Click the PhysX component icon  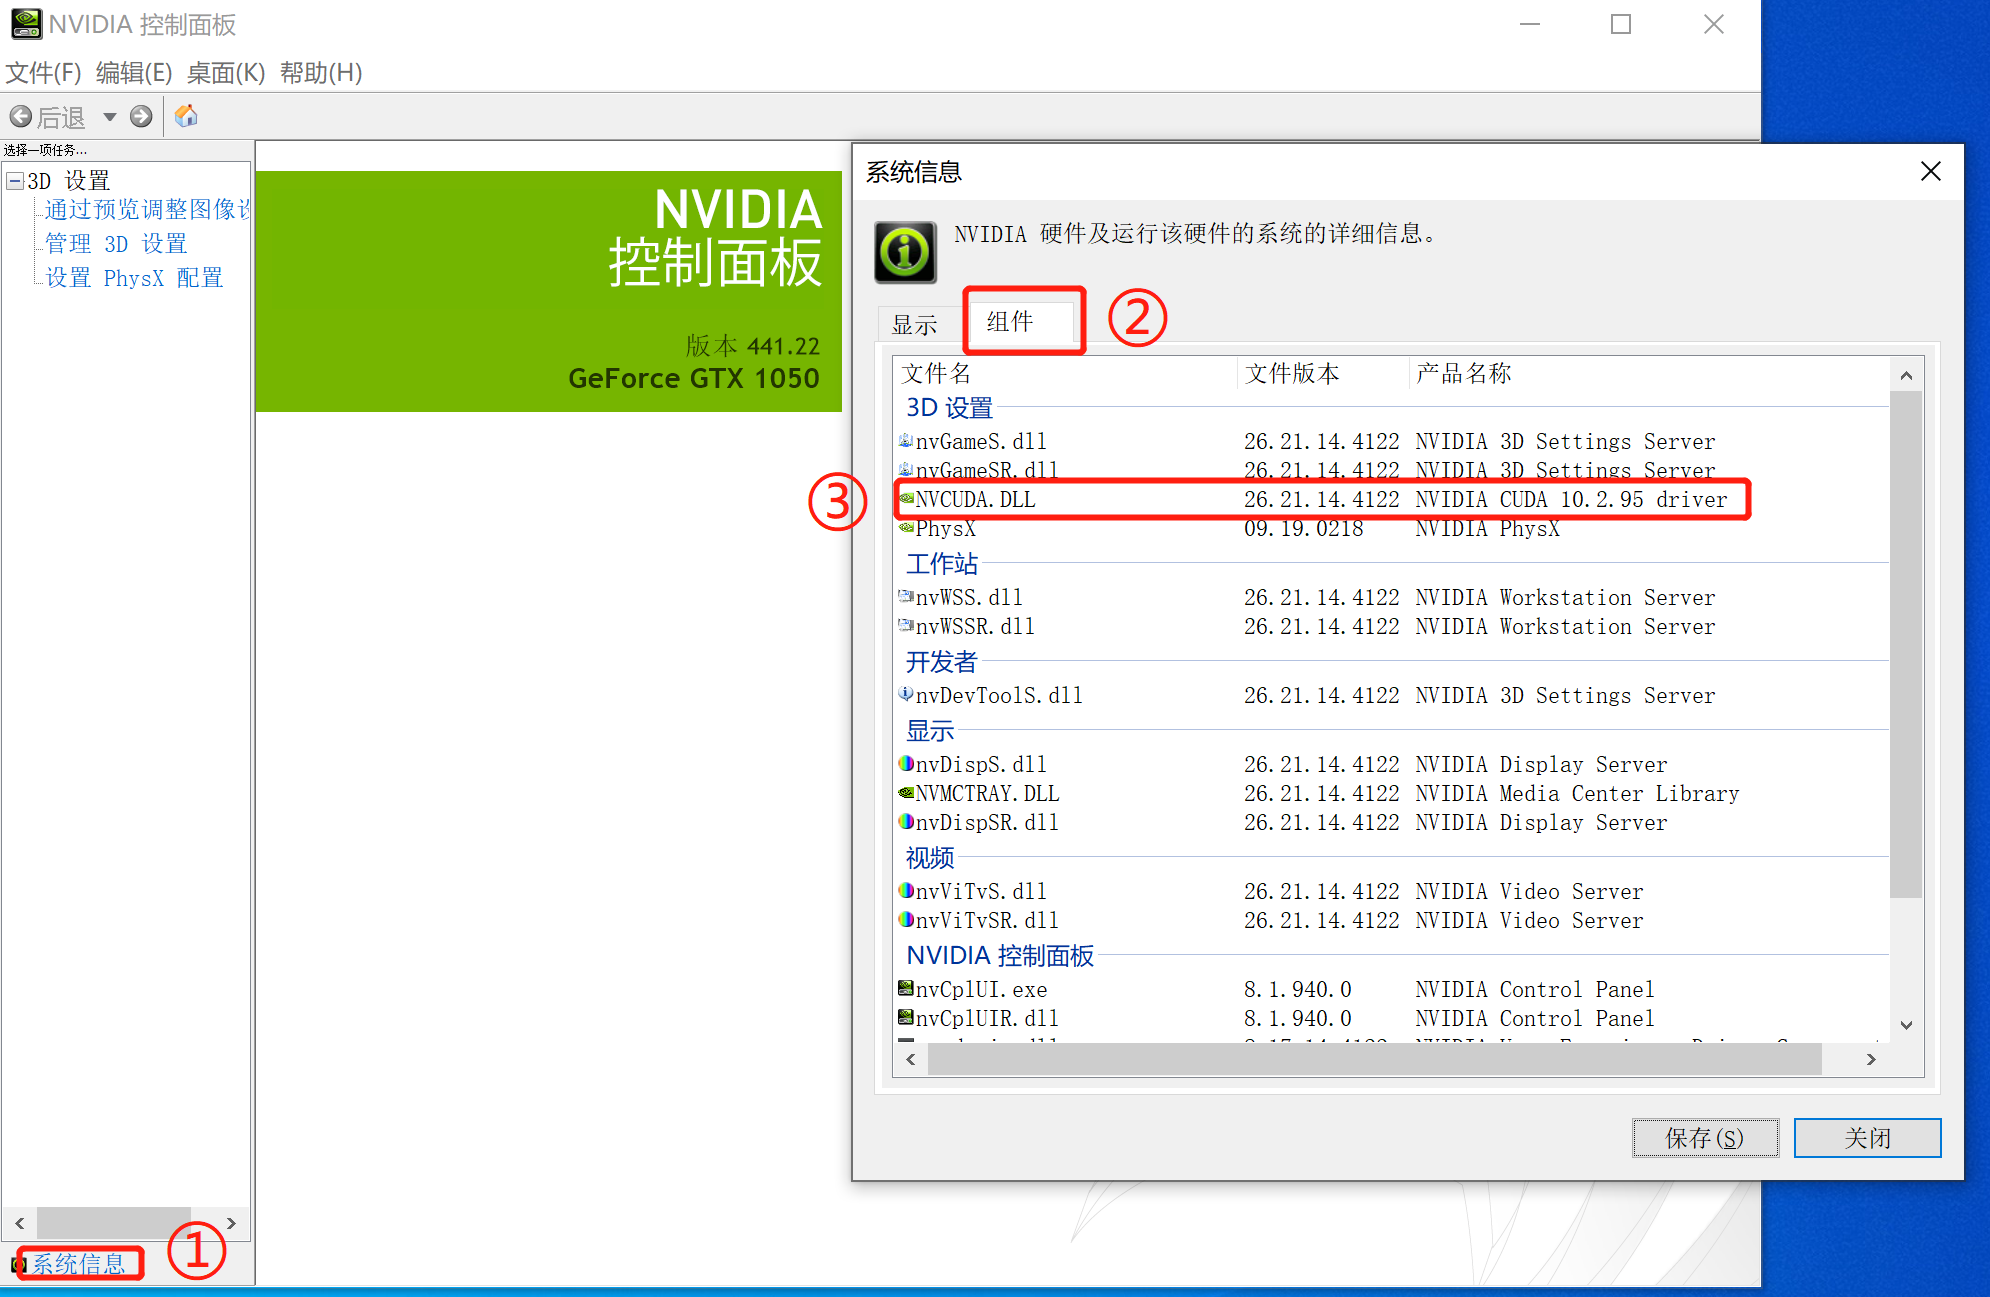coord(904,528)
